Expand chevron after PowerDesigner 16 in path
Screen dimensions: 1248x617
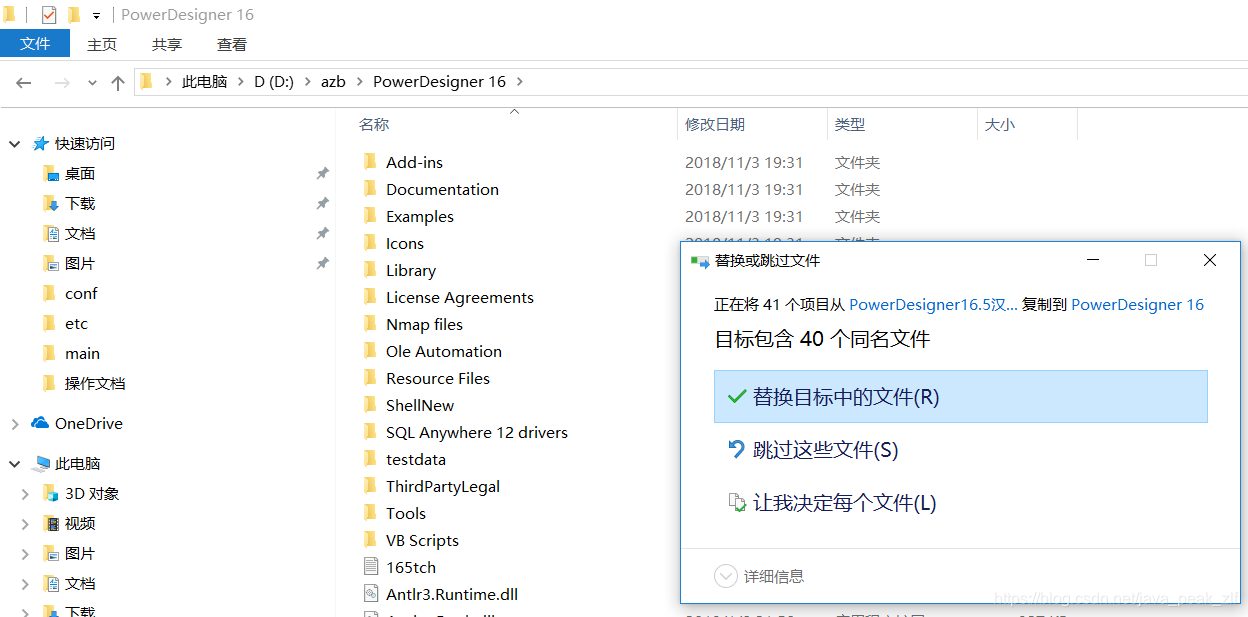tap(520, 82)
